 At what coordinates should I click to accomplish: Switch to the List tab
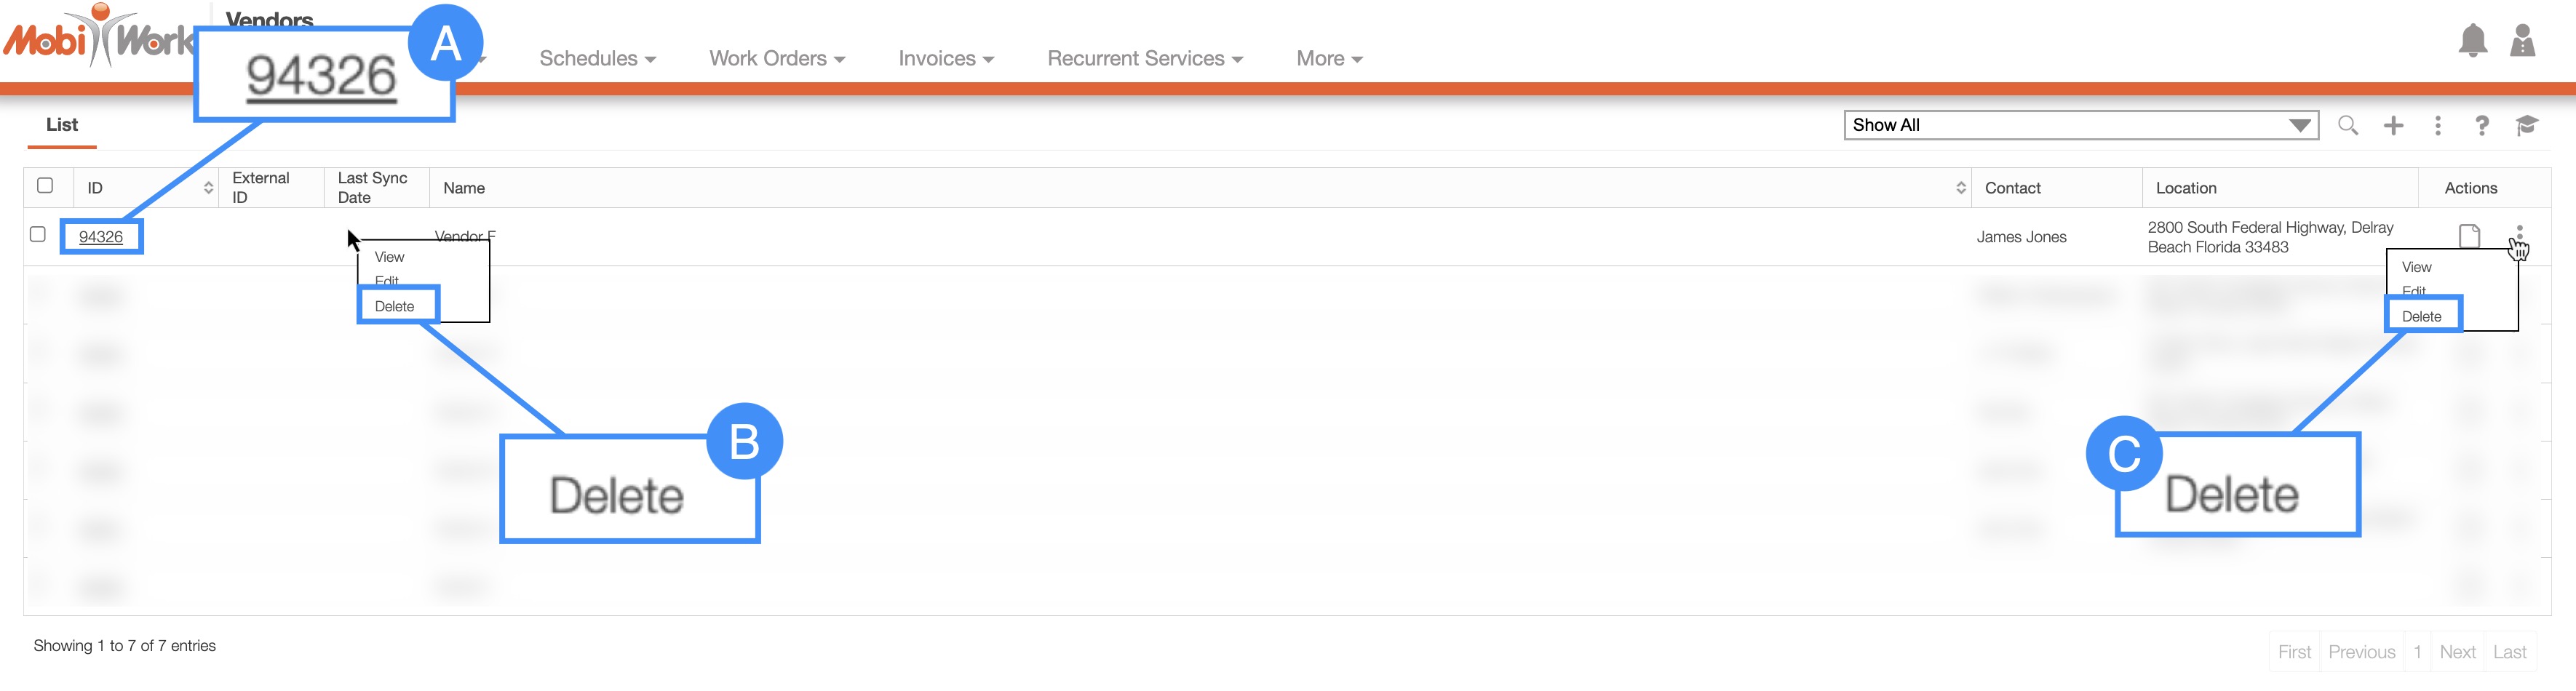(61, 125)
